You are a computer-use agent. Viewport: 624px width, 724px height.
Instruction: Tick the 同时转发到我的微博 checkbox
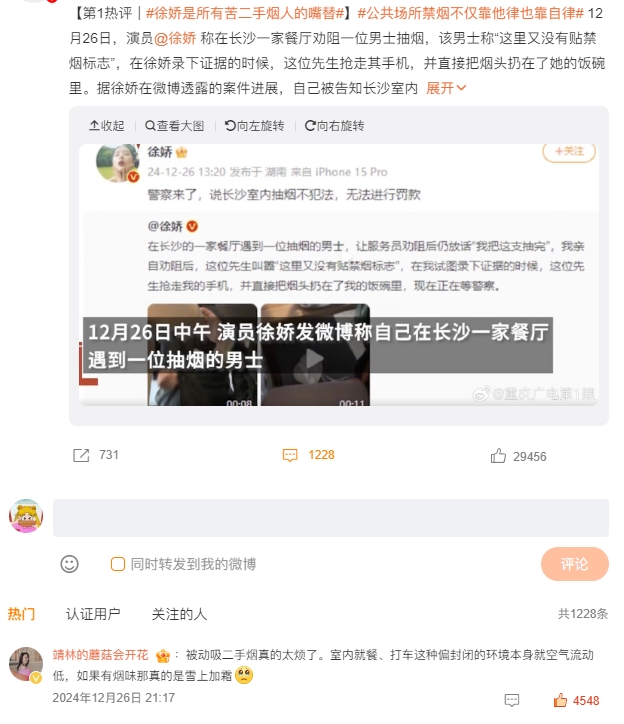click(x=118, y=564)
